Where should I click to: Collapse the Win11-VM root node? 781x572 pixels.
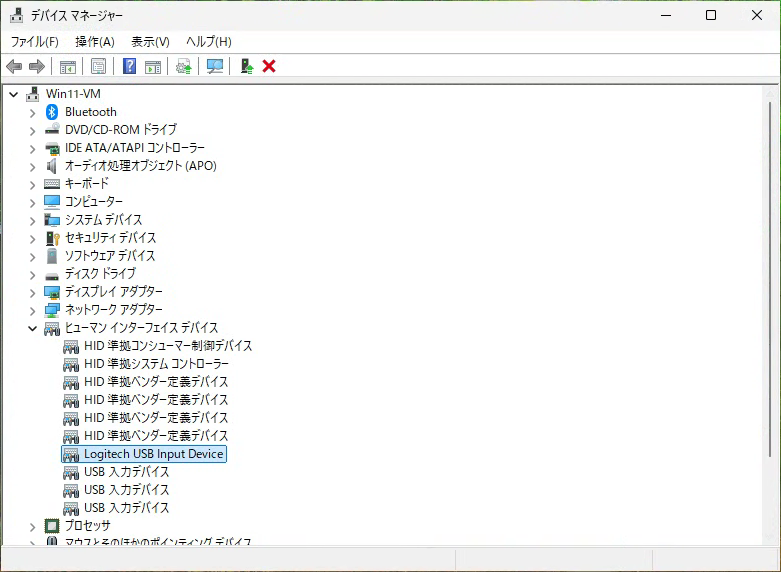[14, 94]
